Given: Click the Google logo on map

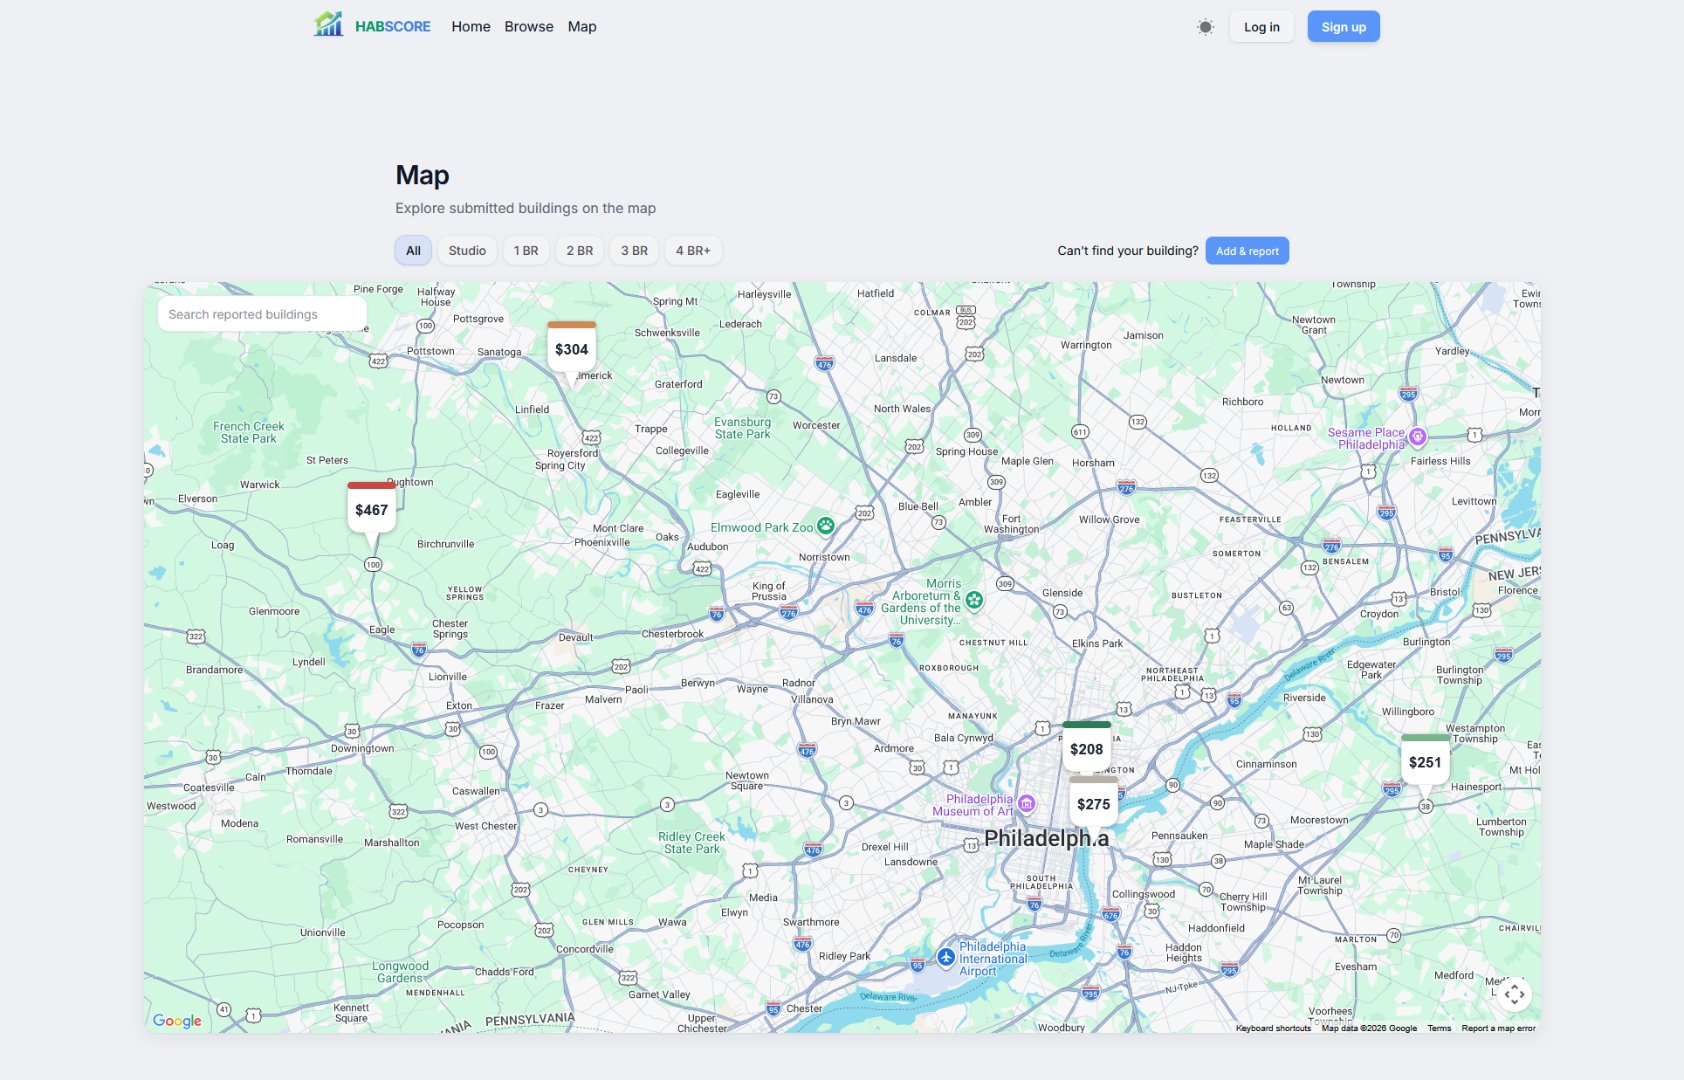Looking at the screenshot, I should click(177, 1020).
